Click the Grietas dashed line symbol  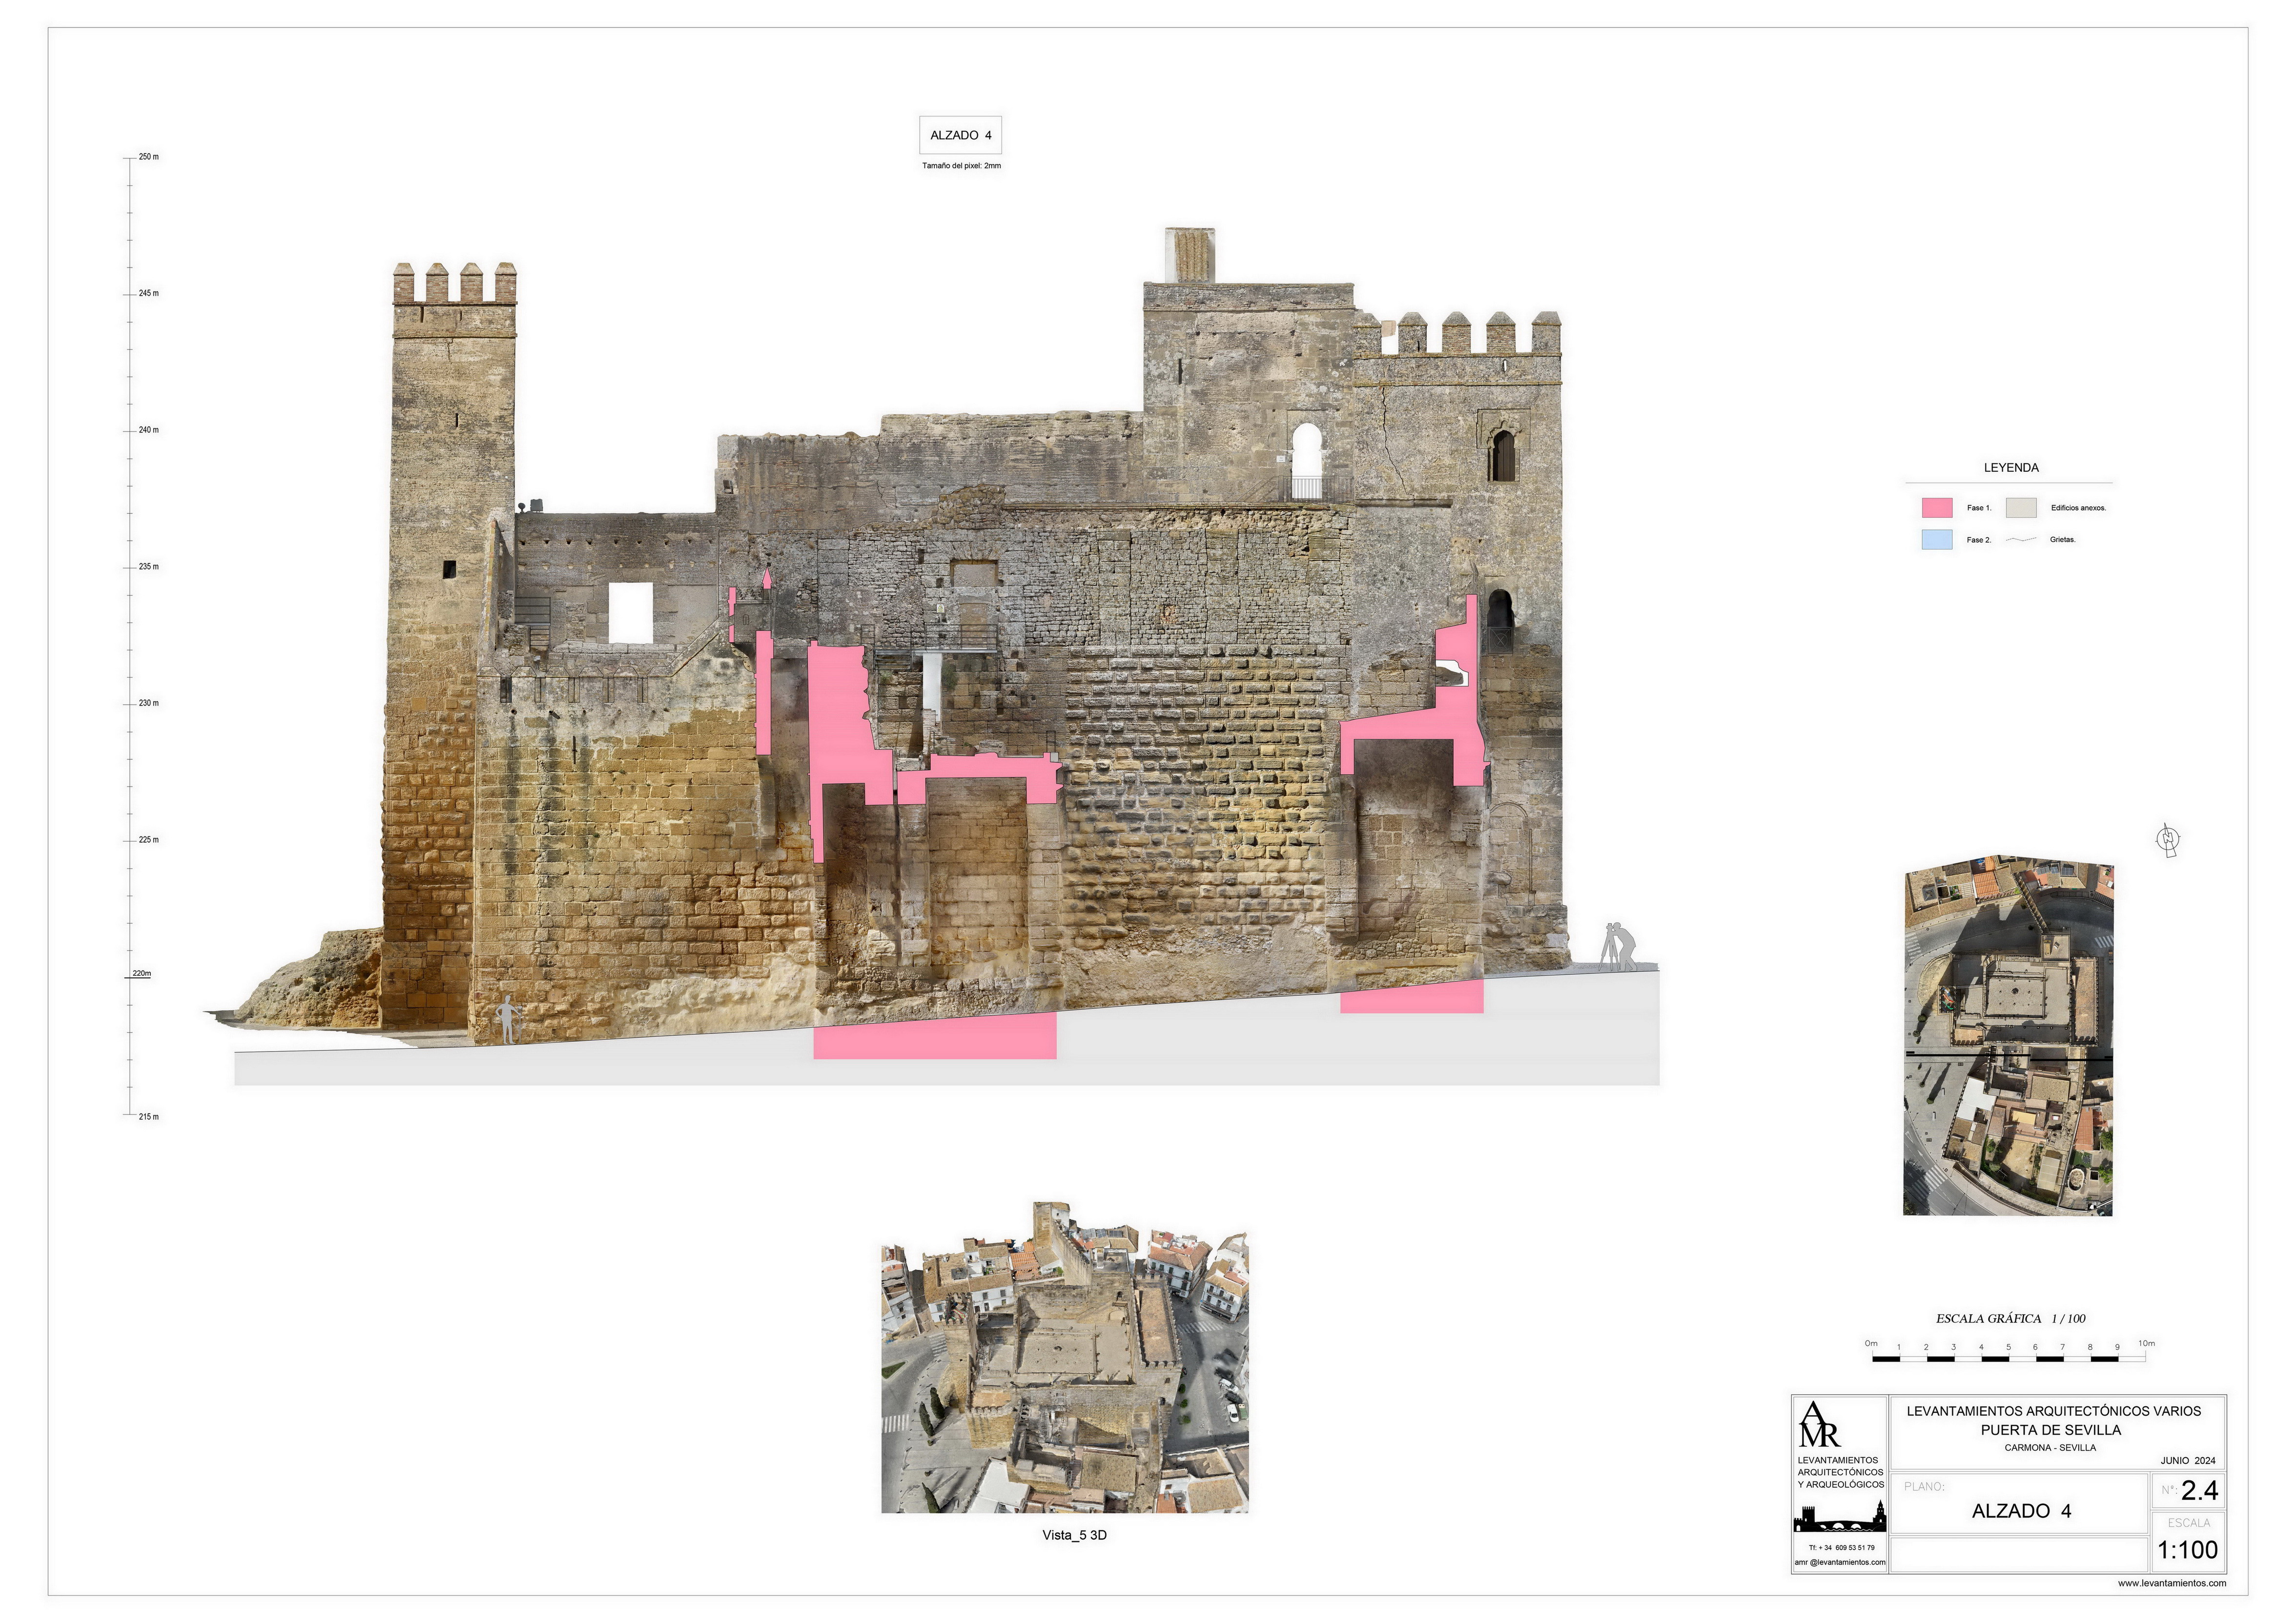point(2022,540)
